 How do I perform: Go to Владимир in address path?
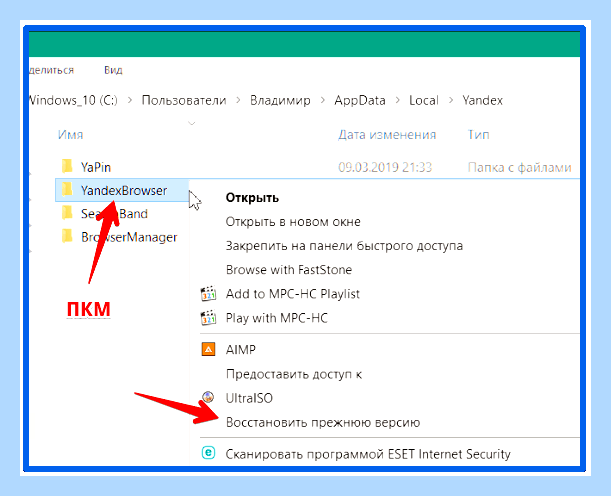click(x=280, y=101)
